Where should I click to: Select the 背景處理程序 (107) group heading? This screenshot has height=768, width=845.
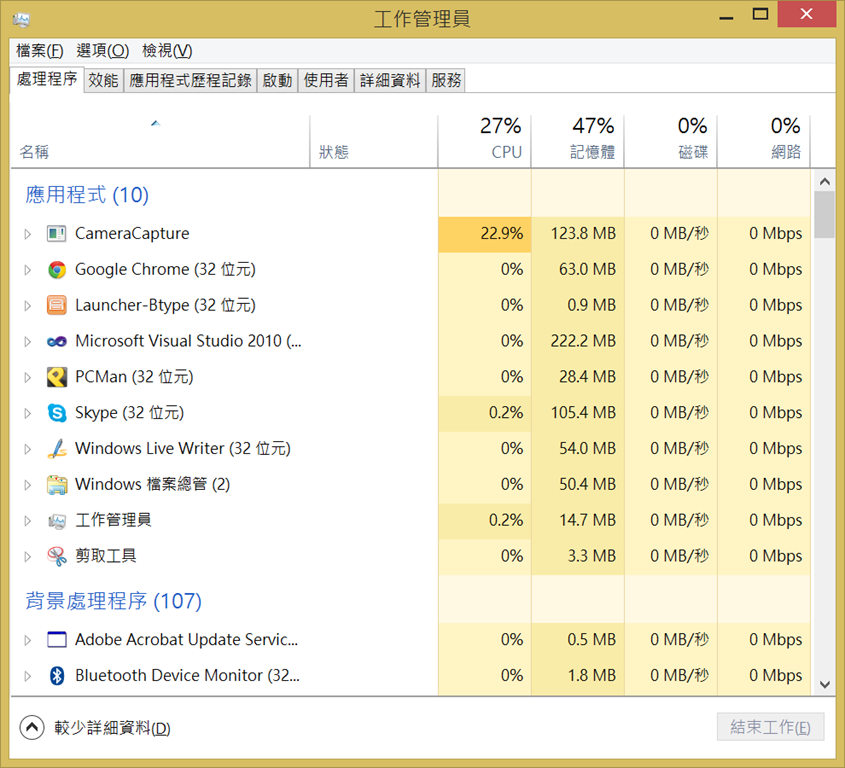tap(114, 601)
